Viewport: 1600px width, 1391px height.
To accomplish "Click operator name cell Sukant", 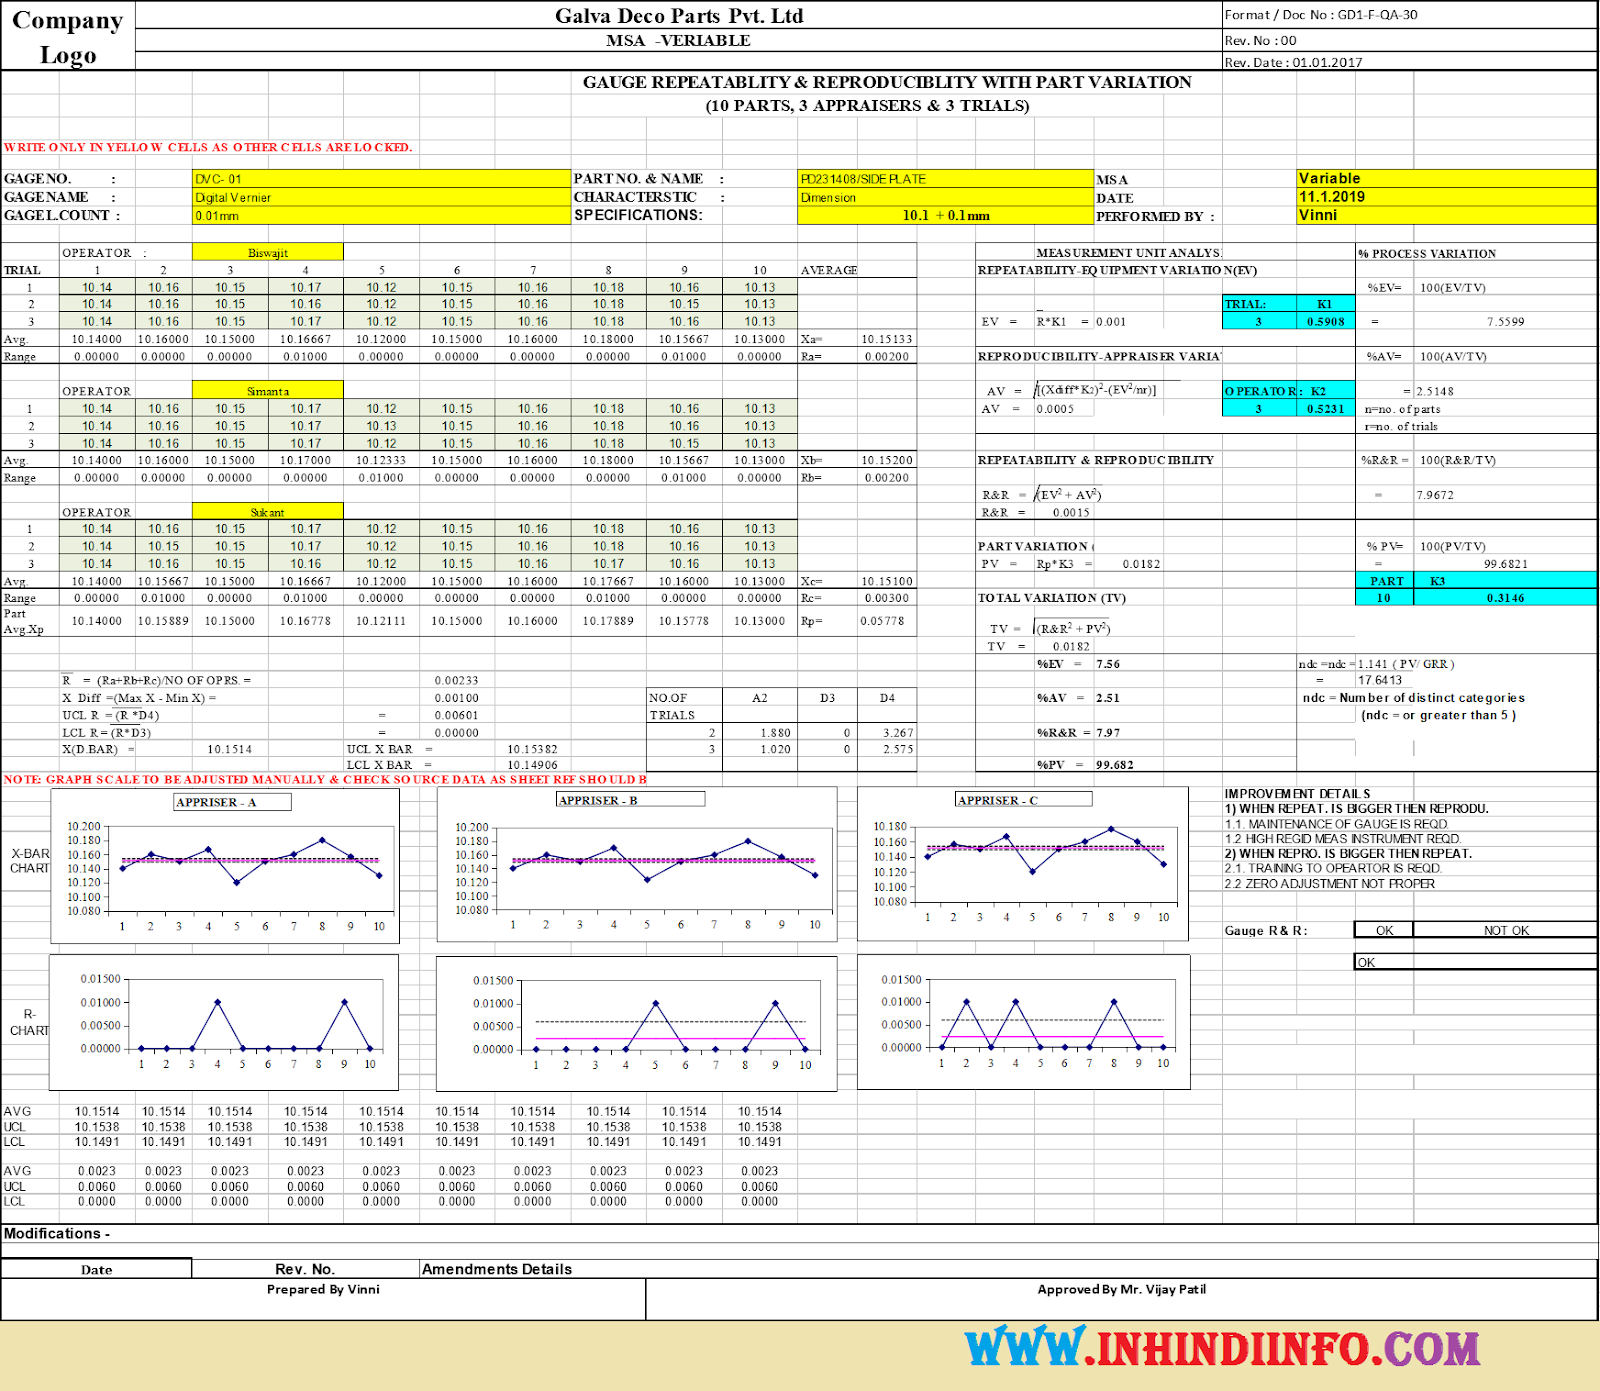I will [267, 512].
